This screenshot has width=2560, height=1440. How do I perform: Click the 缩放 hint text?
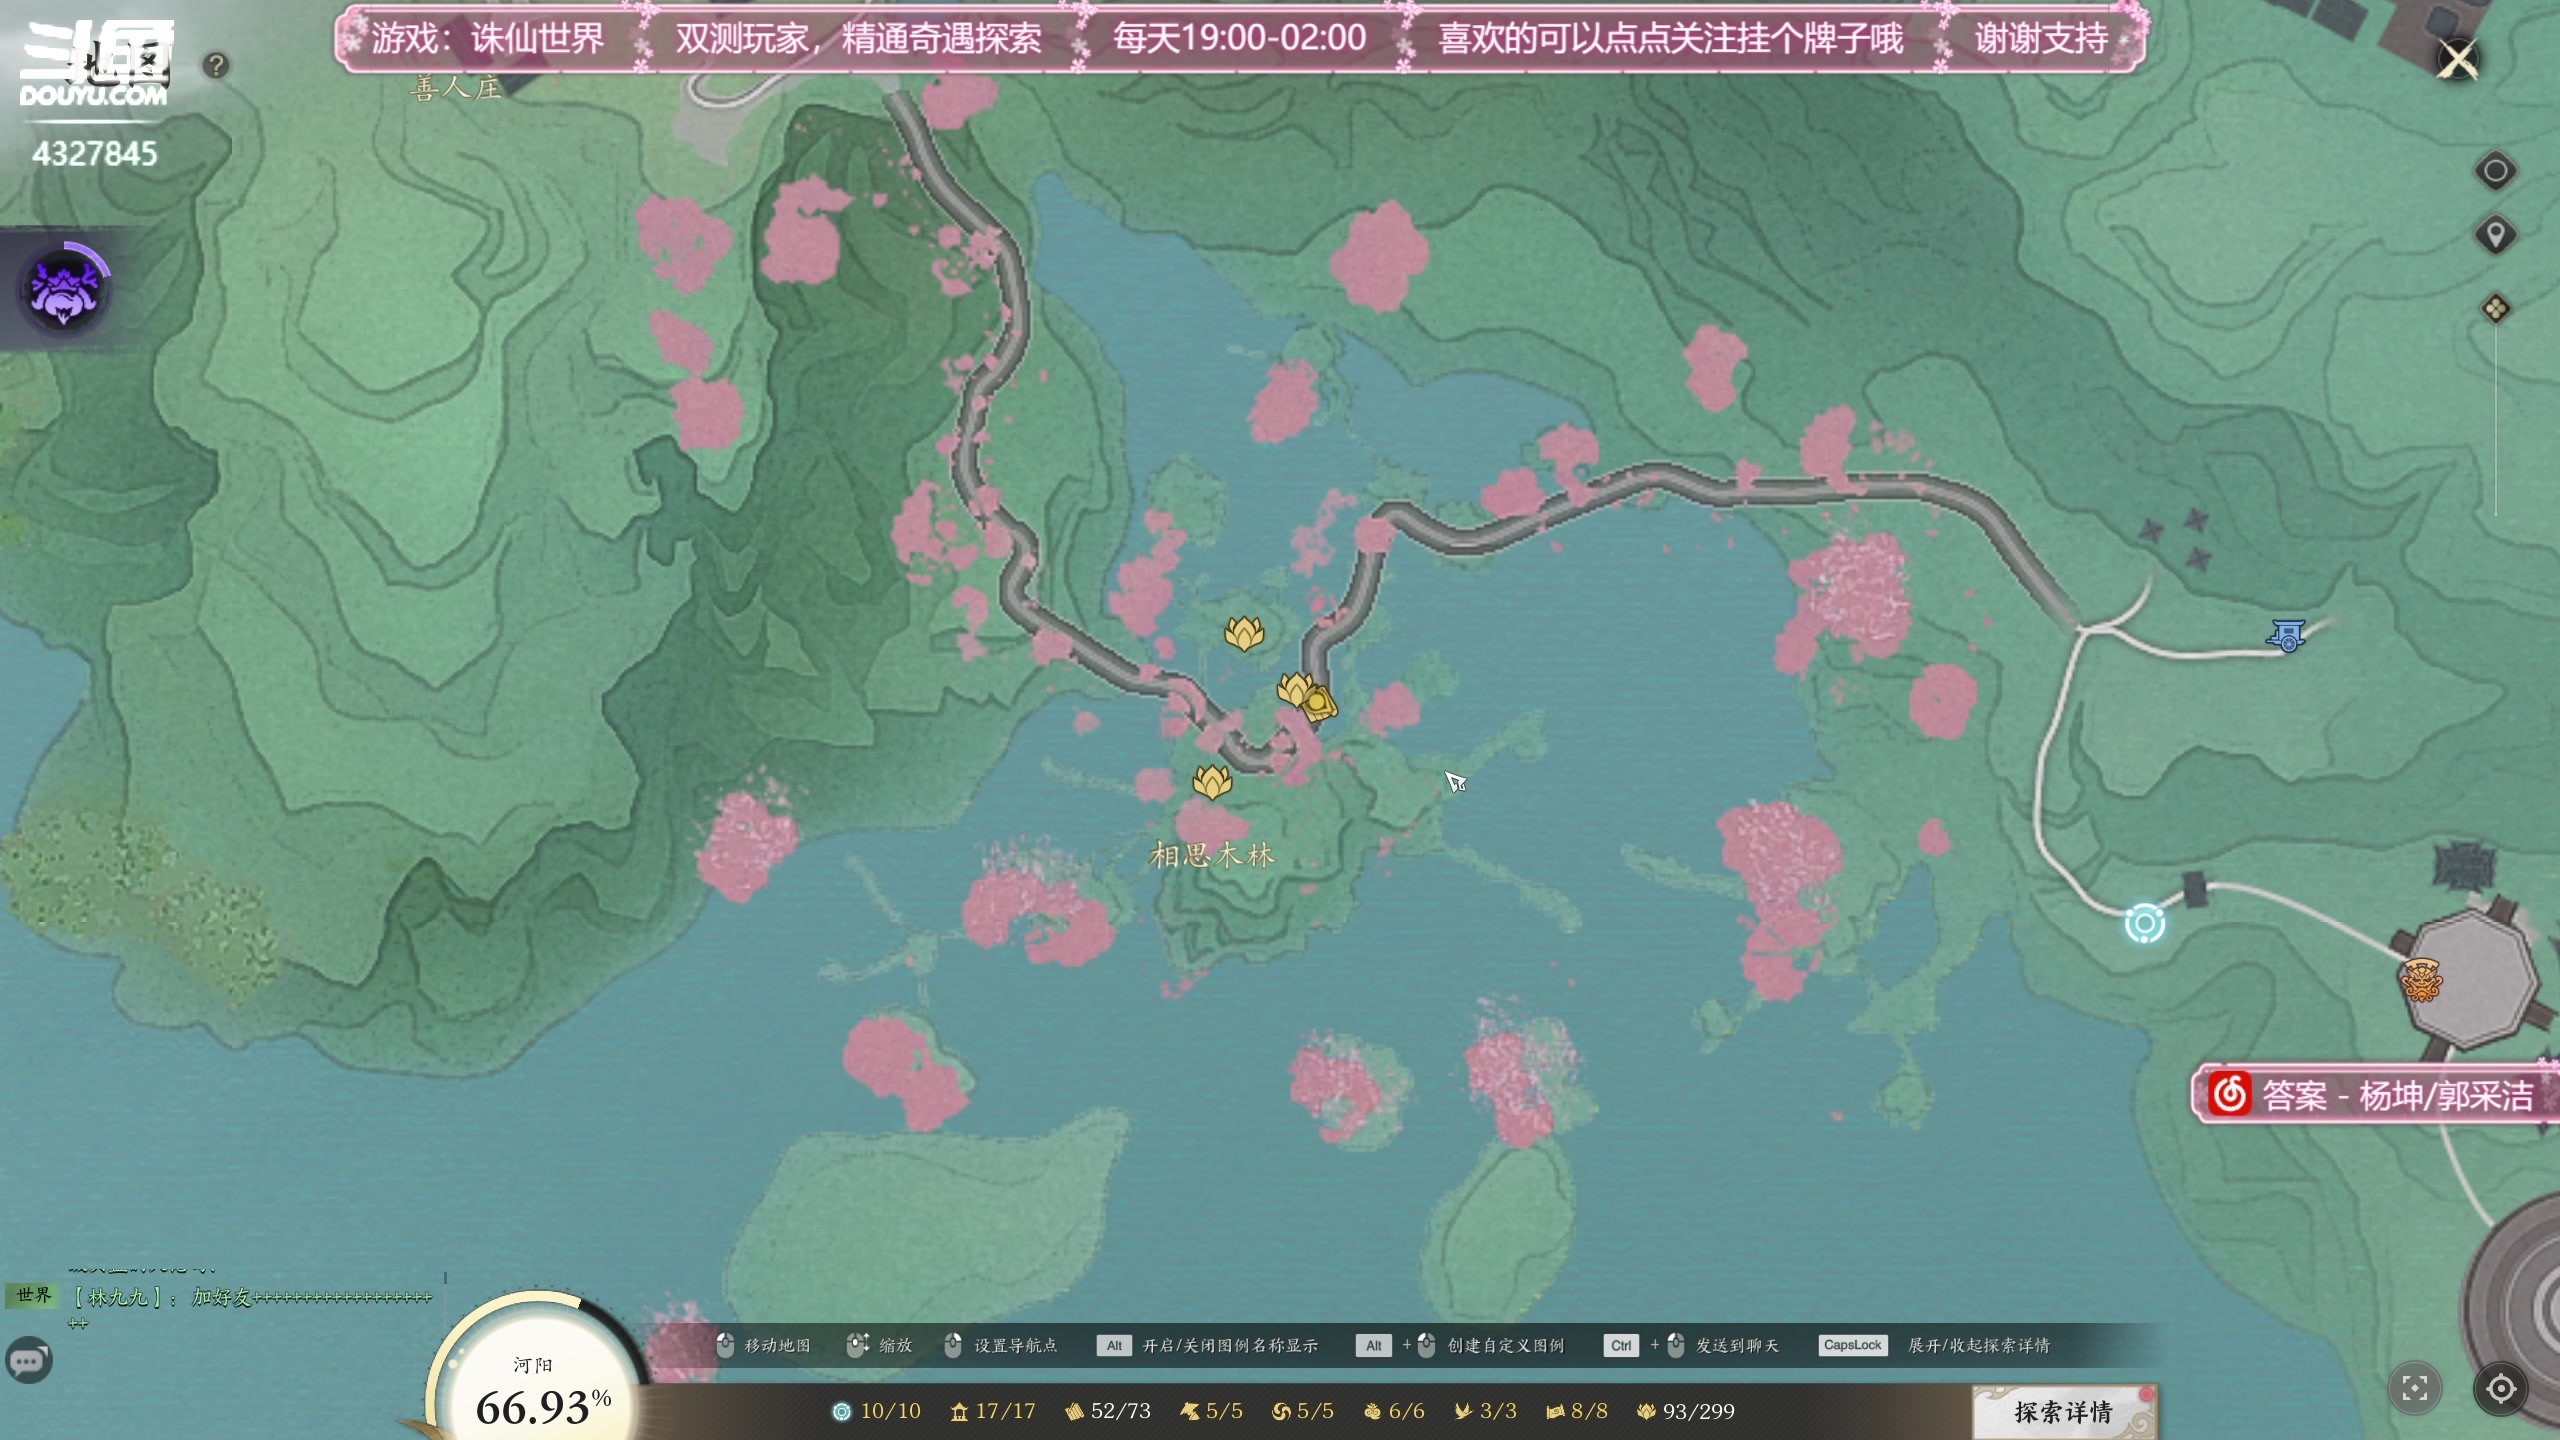click(896, 1345)
